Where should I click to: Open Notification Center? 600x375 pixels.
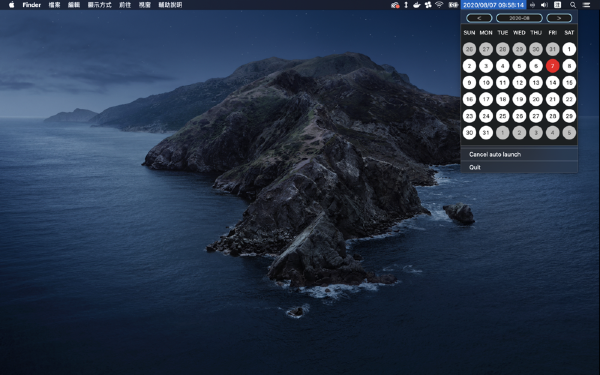click(x=586, y=5)
